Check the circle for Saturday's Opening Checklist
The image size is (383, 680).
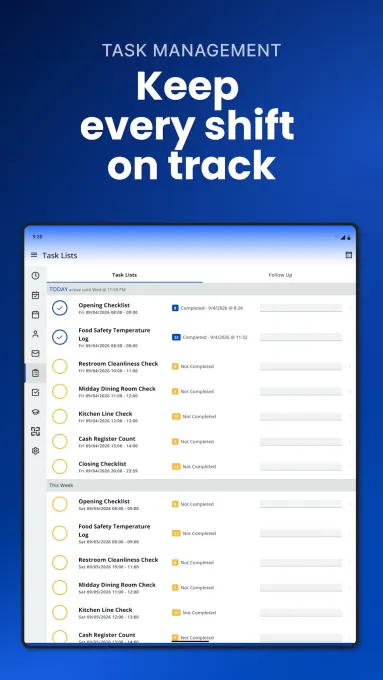(x=60, y=504)
